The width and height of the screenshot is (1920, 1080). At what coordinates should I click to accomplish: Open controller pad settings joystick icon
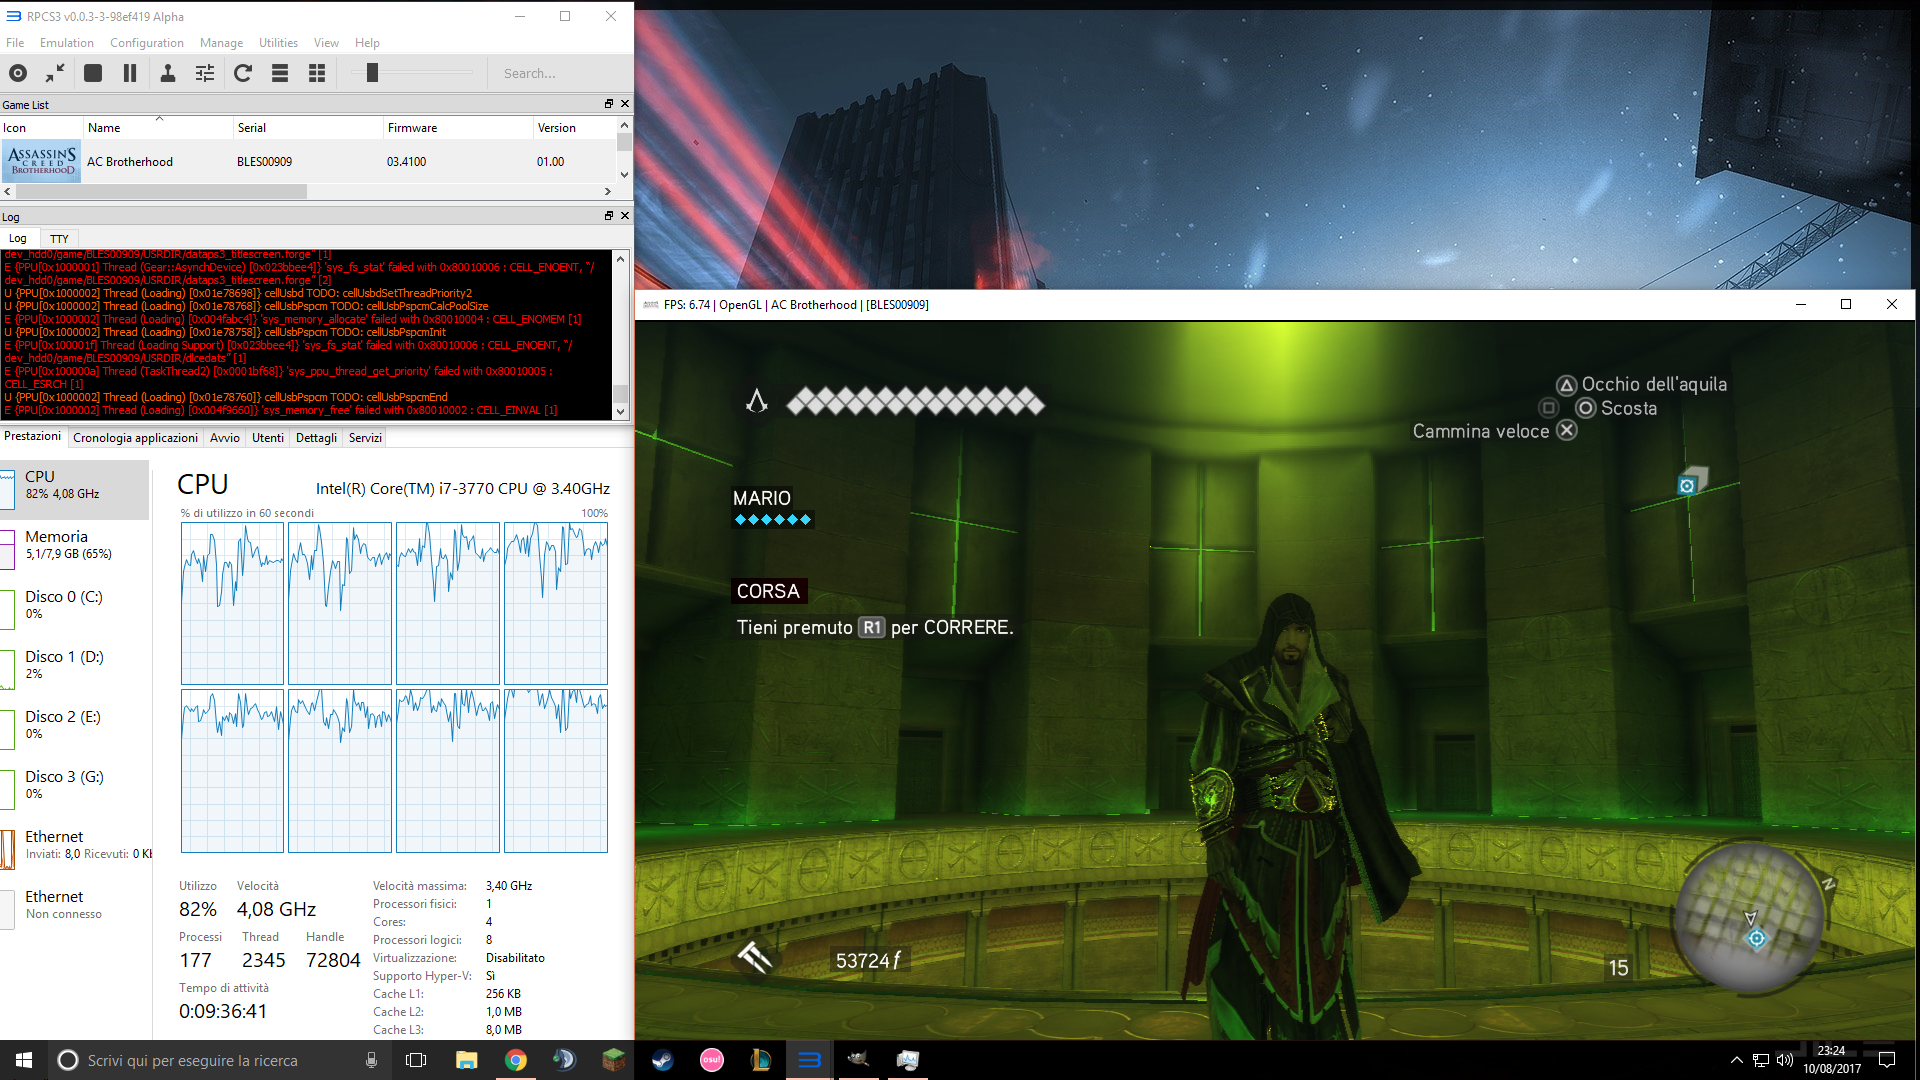click(168, 73)
